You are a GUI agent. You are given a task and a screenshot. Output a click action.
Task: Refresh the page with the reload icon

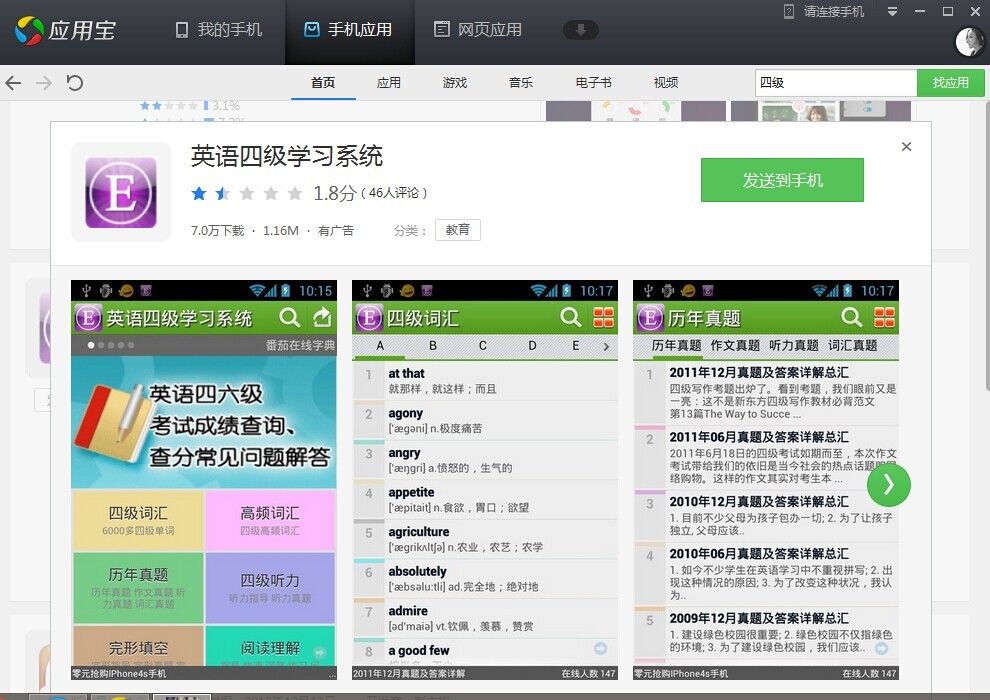75,83
